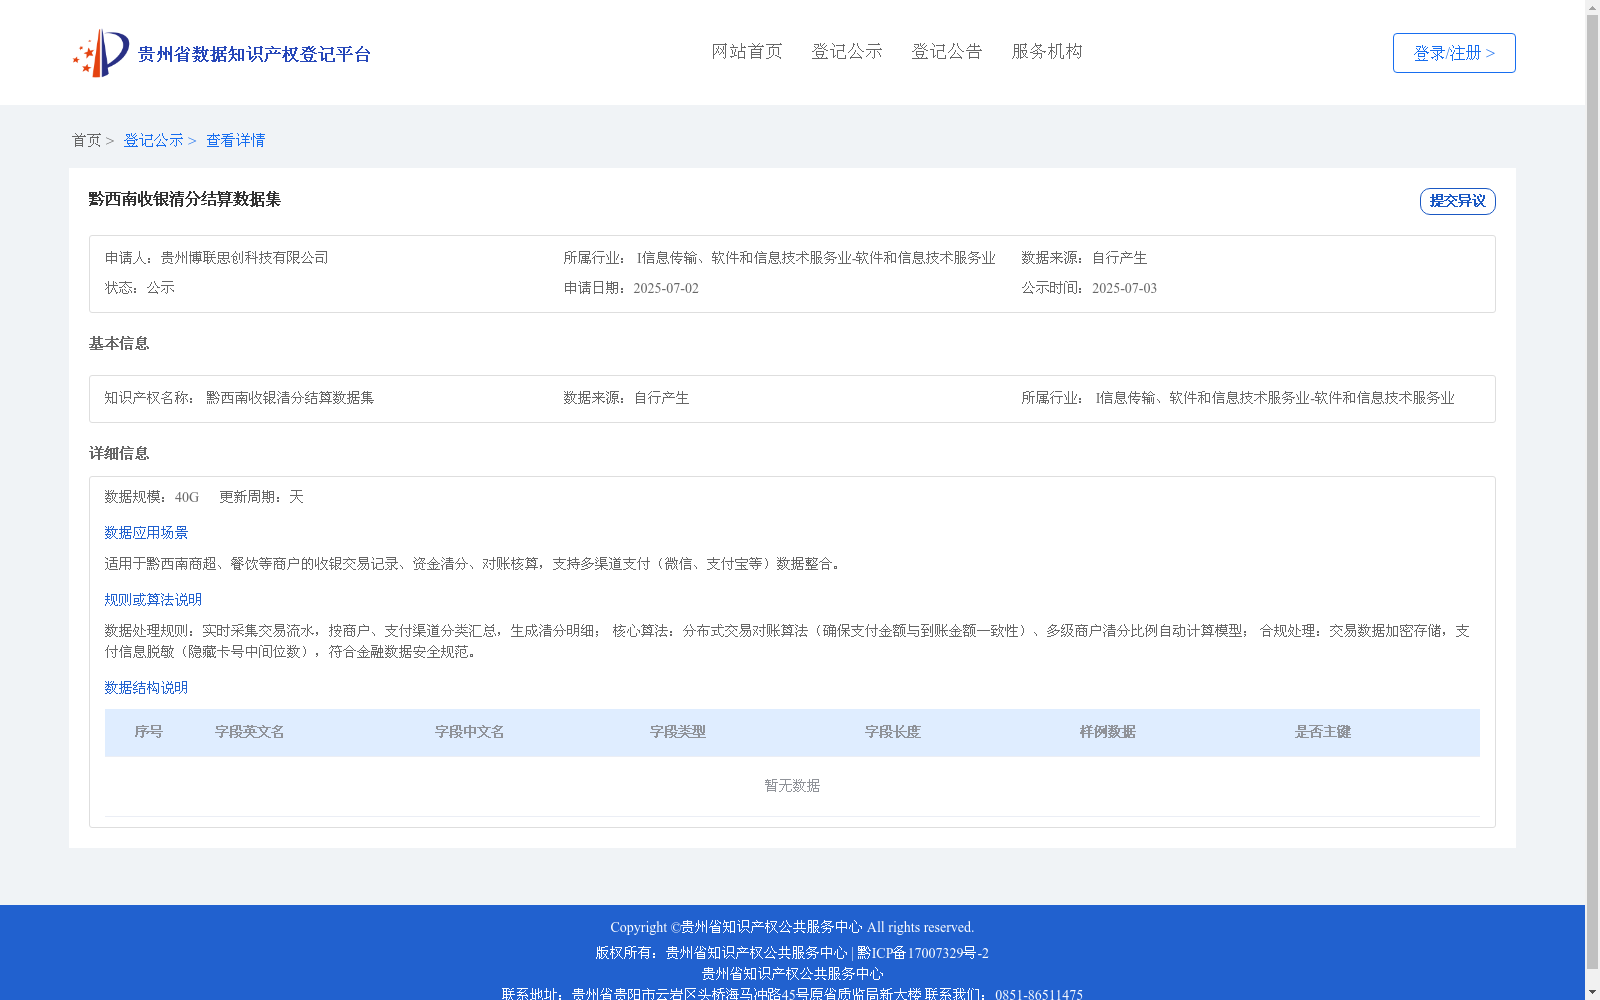
Task: Click applicant 贵州博联思创科技有限公司
Action: 244,258
